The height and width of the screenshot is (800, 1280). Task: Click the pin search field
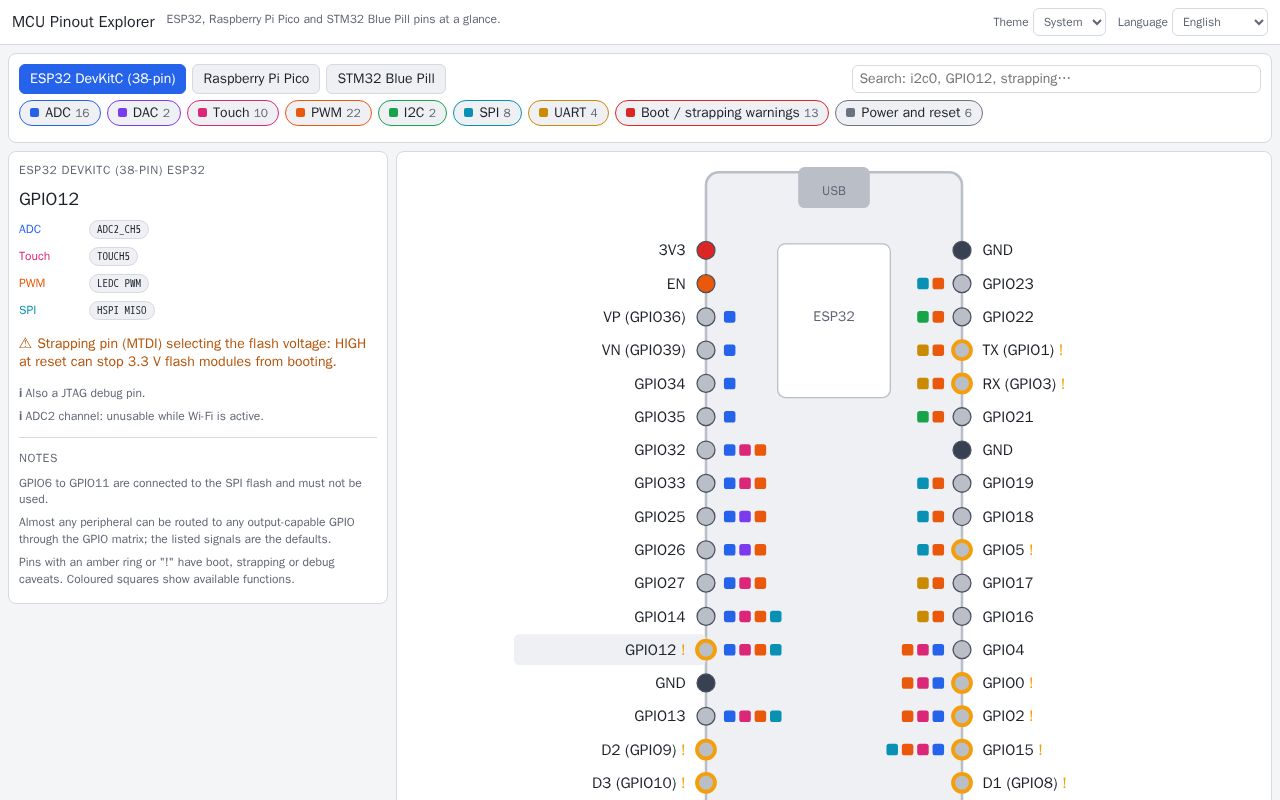(1056, 79)
